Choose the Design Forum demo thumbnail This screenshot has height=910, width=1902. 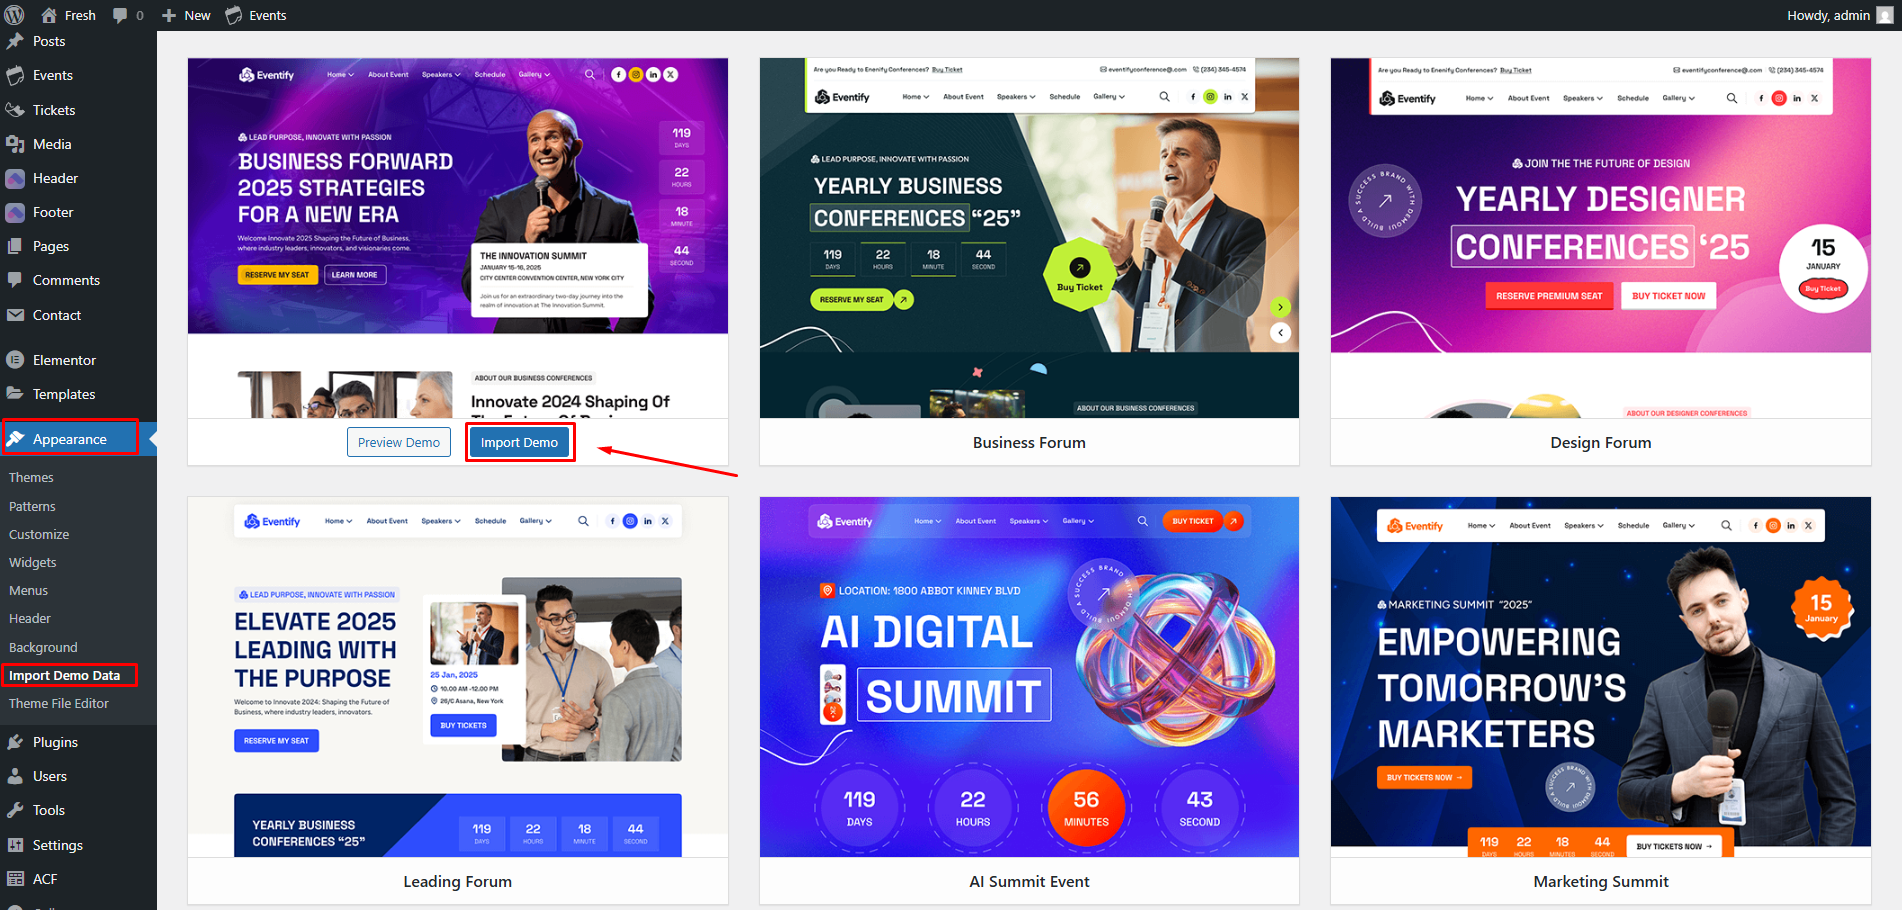click(x=1600, y=238)
